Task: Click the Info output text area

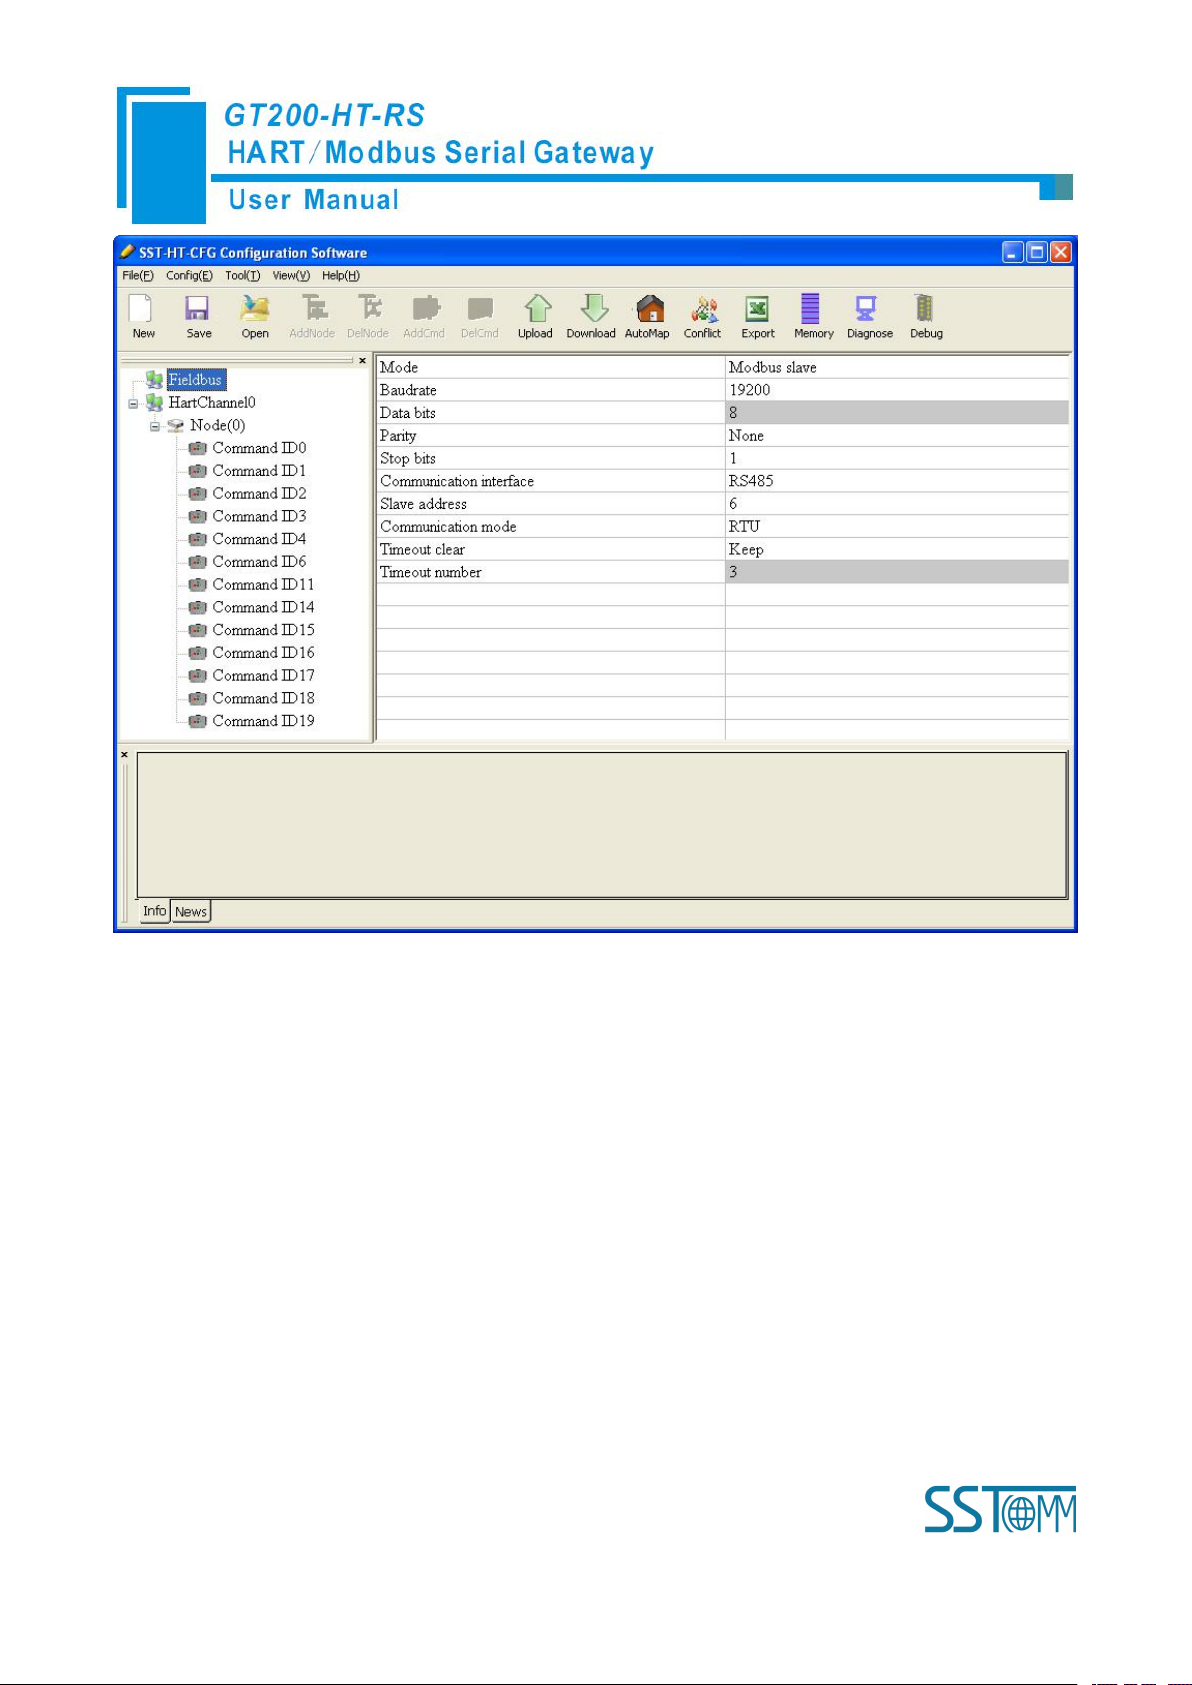Action: point(602,825)
